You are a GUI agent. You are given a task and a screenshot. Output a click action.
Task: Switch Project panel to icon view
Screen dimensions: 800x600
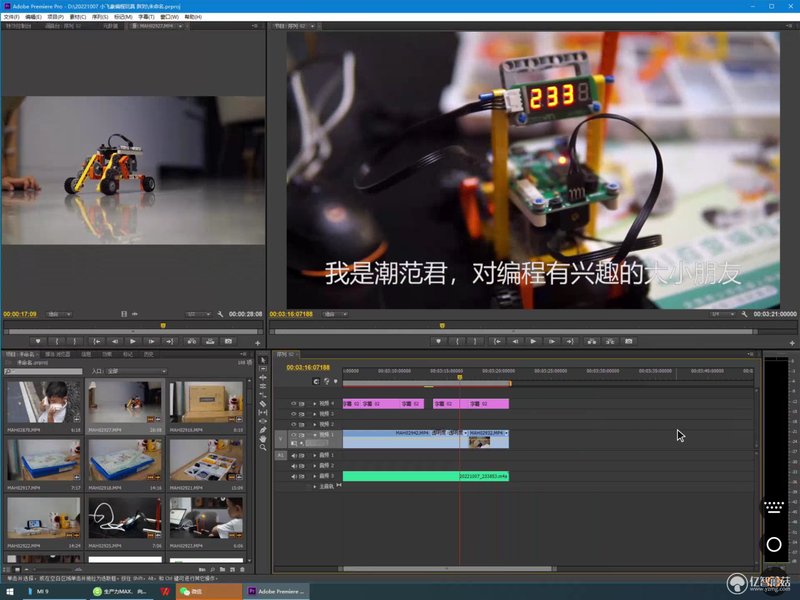pyautogui.click(x=17, y=569)
